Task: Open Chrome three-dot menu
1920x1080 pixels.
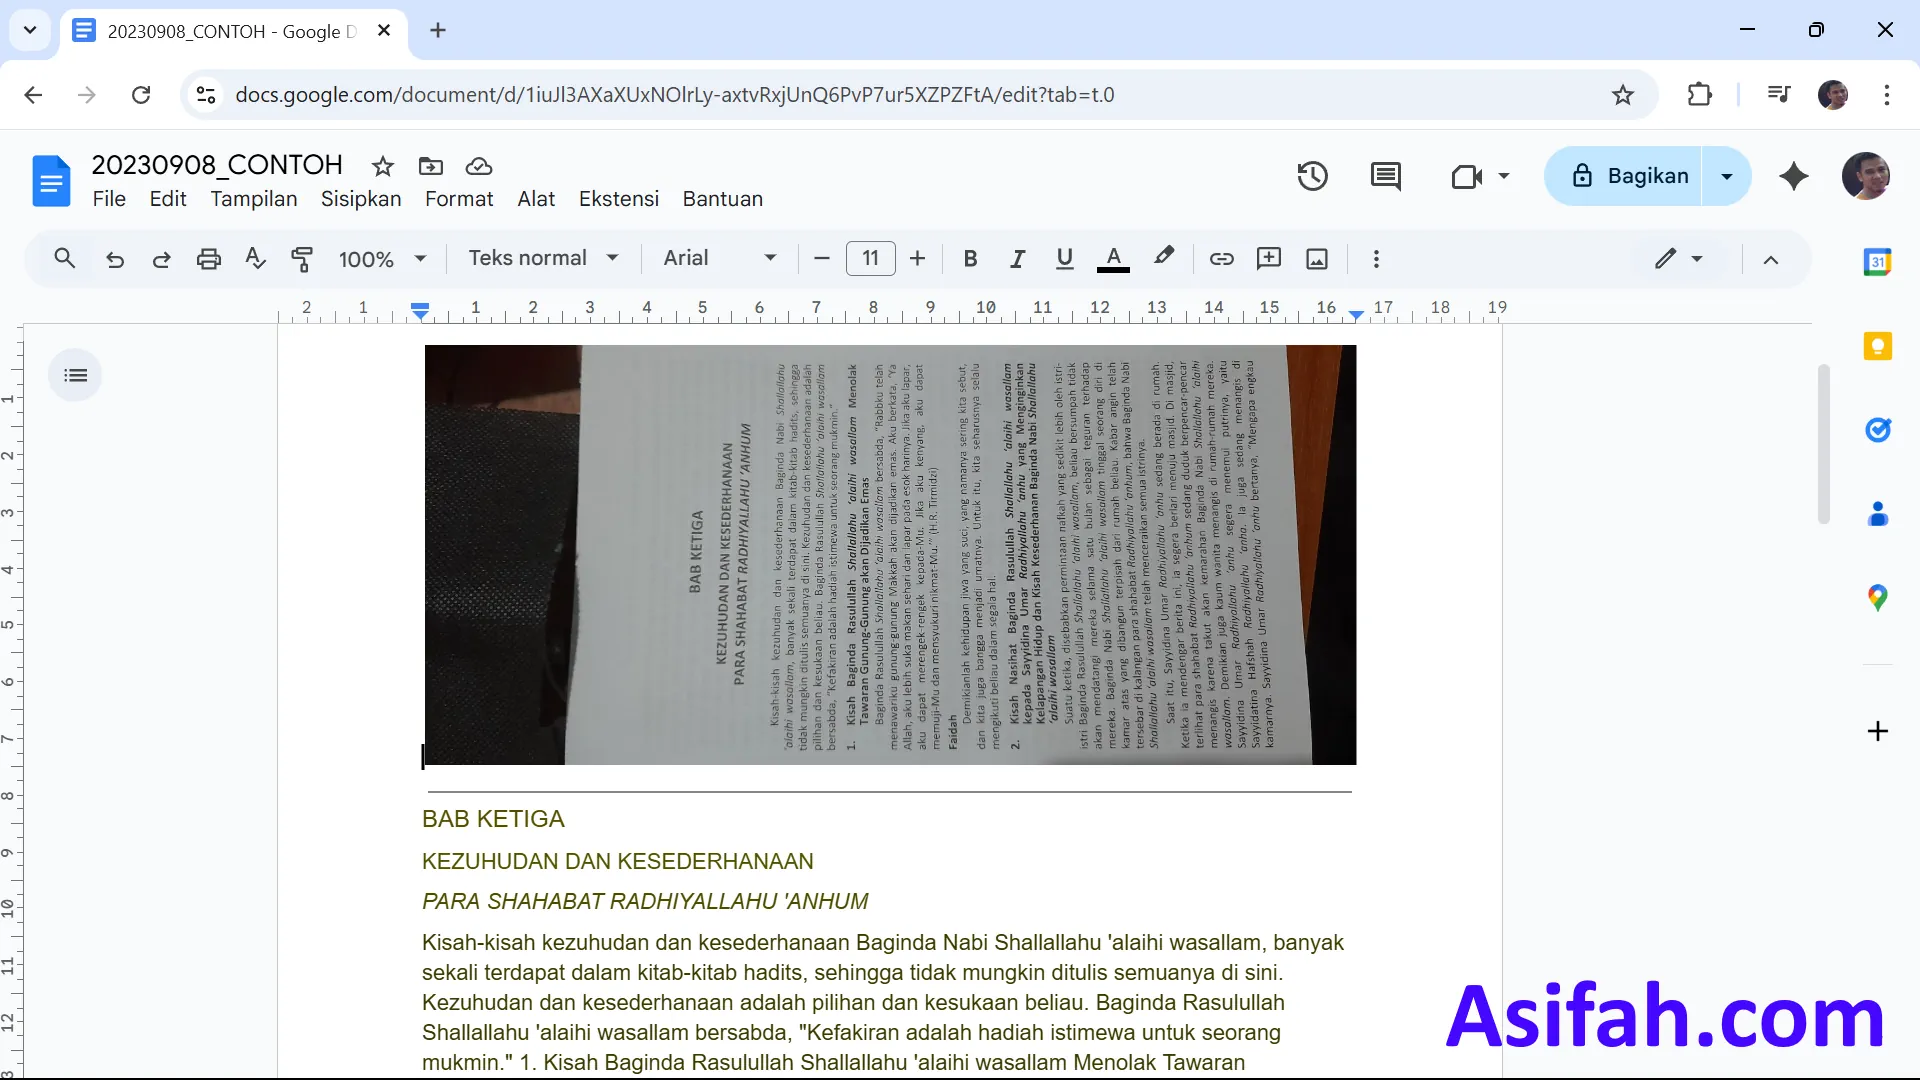Action: pos(1886,95)
